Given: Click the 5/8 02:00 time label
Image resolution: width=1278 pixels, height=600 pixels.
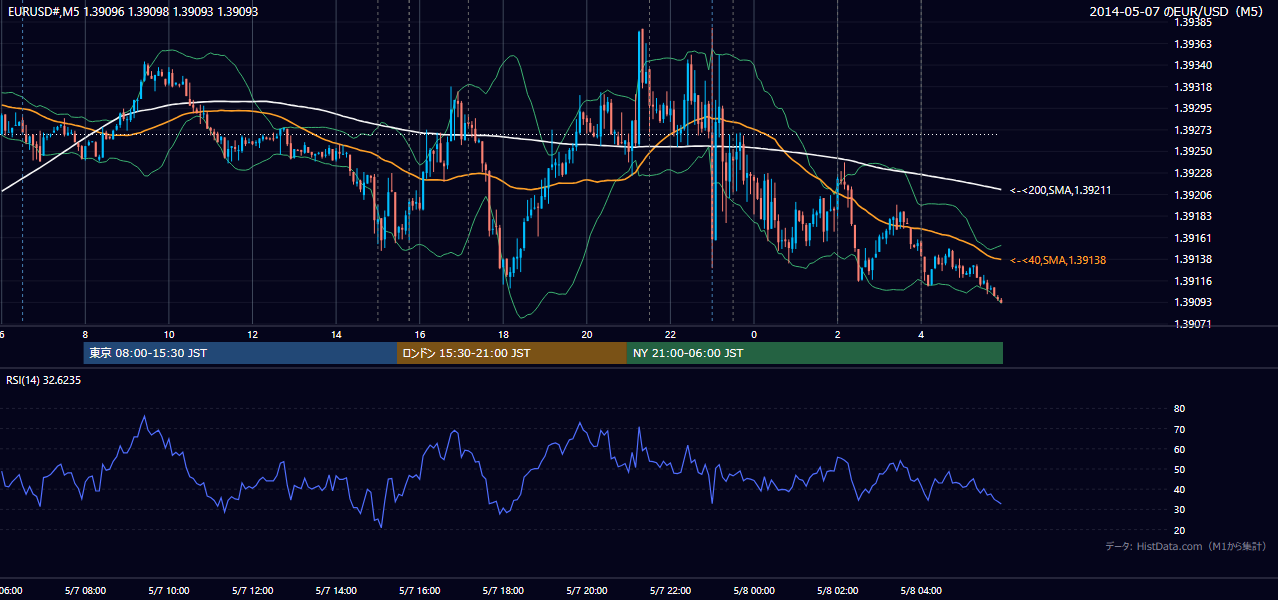Looking at the screenshot, I should [838, 591].
